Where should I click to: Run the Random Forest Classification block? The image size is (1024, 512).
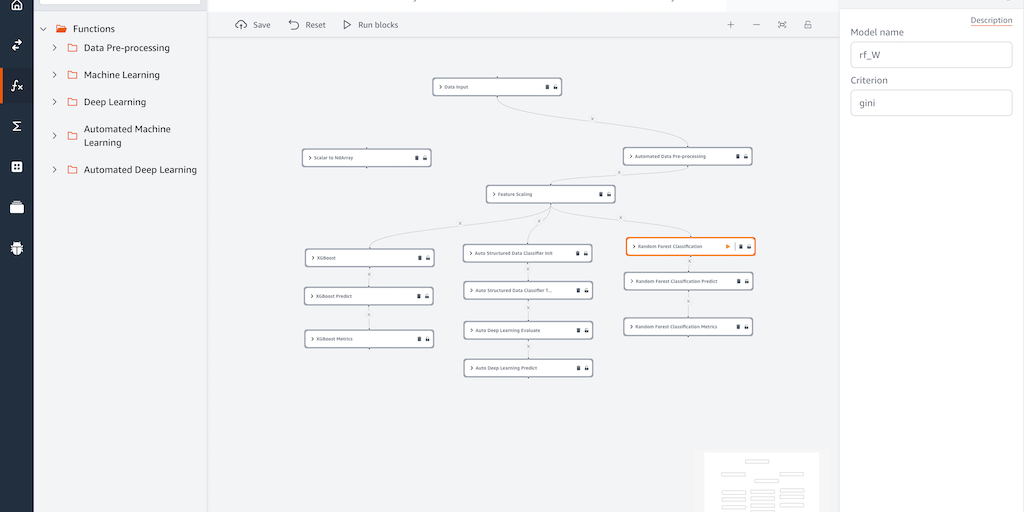click(728, 246)
